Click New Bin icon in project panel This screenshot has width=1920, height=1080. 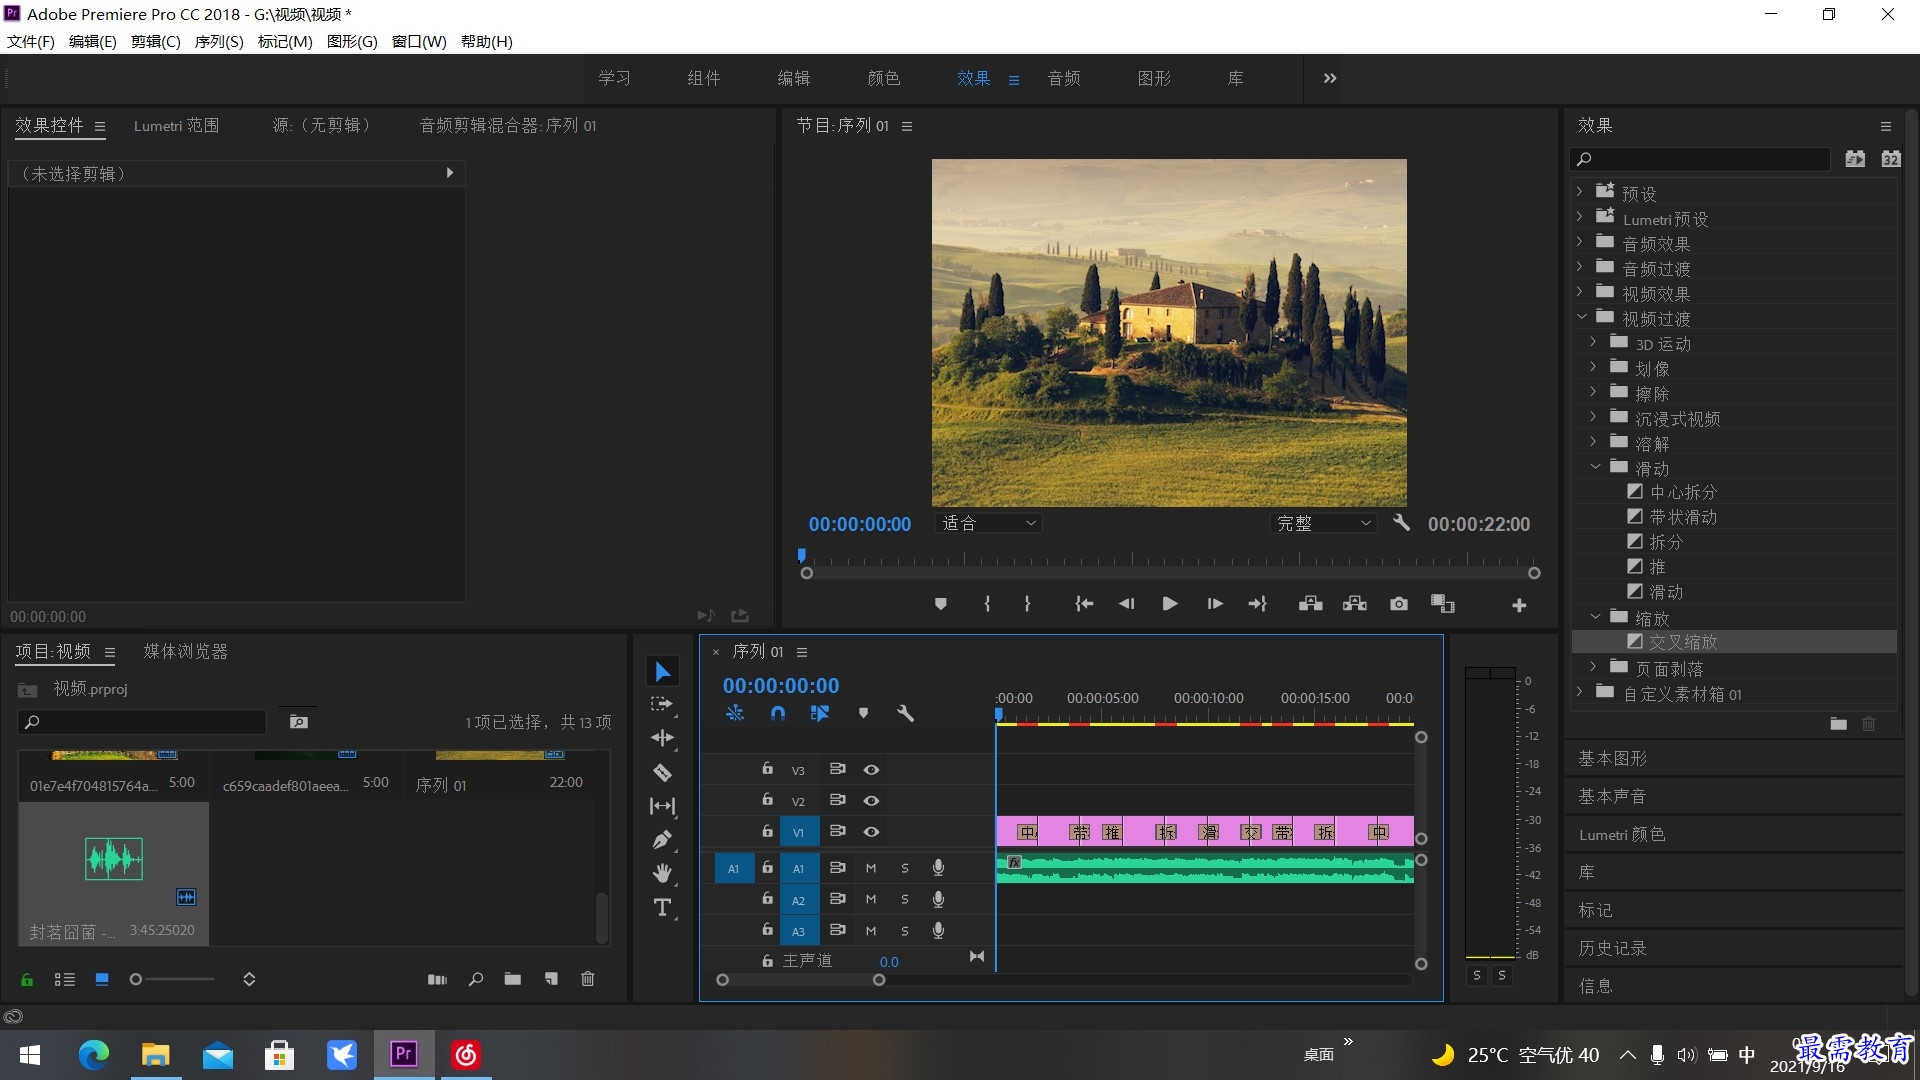click(x=513, y=979)
